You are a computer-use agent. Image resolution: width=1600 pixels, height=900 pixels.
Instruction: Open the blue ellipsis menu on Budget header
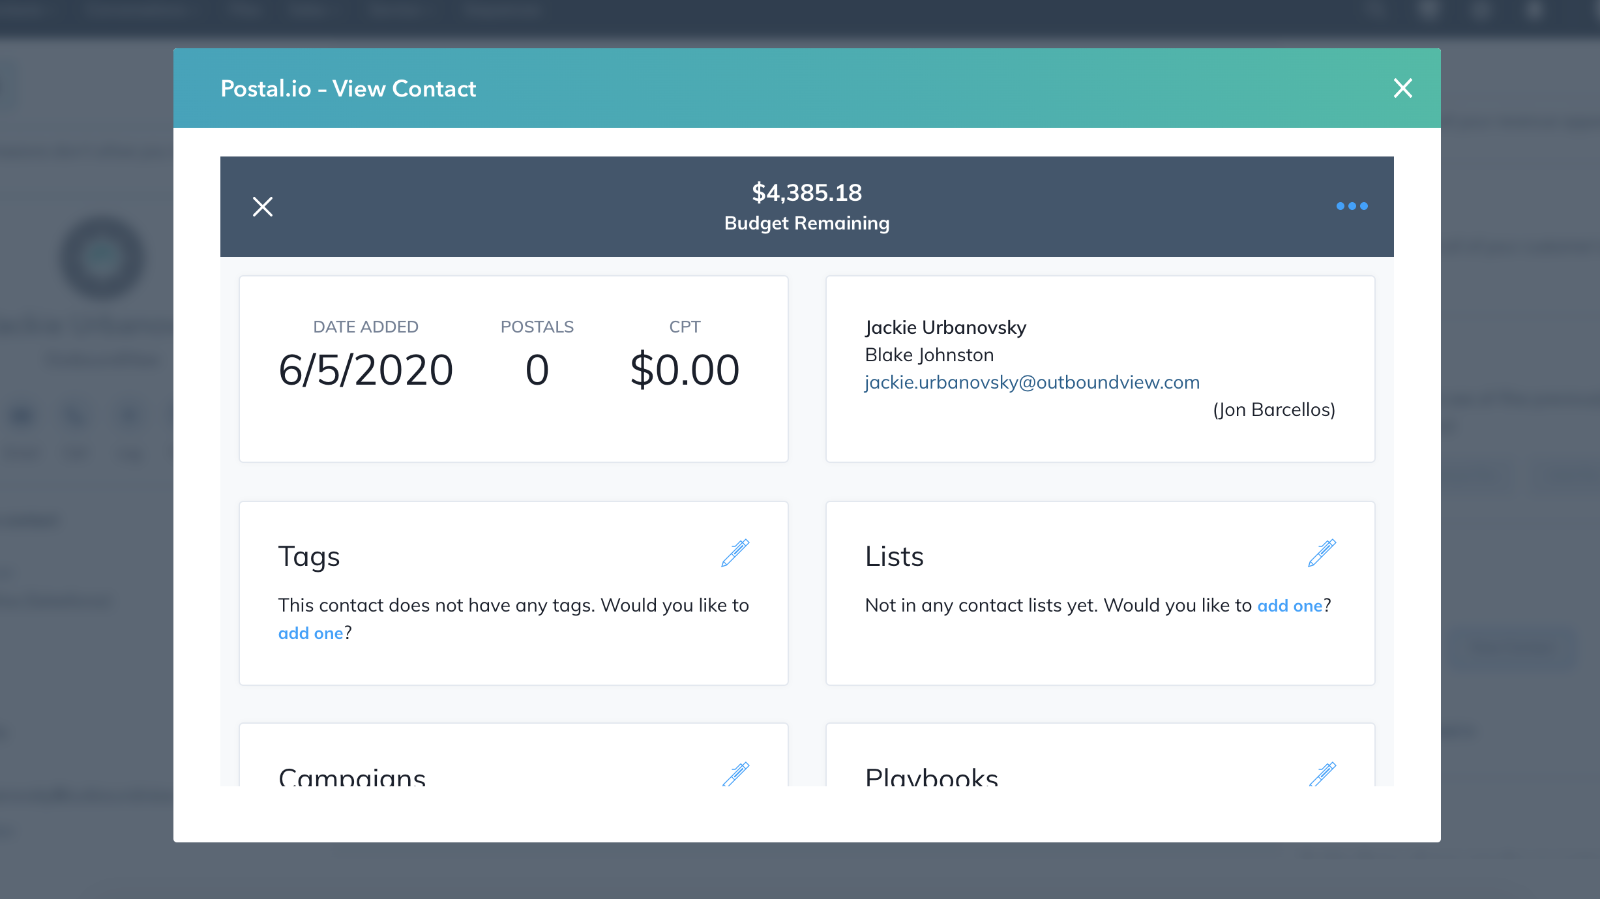coord(1351,206)
